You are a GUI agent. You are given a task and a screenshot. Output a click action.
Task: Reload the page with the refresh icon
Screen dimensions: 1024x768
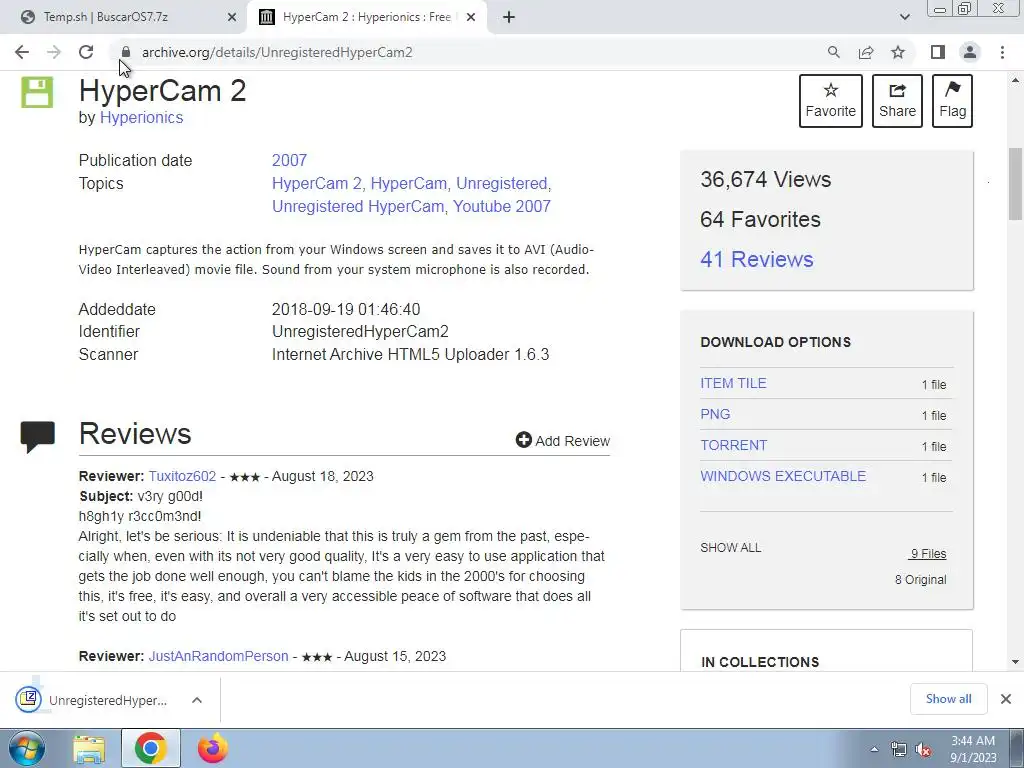point(86,52)
